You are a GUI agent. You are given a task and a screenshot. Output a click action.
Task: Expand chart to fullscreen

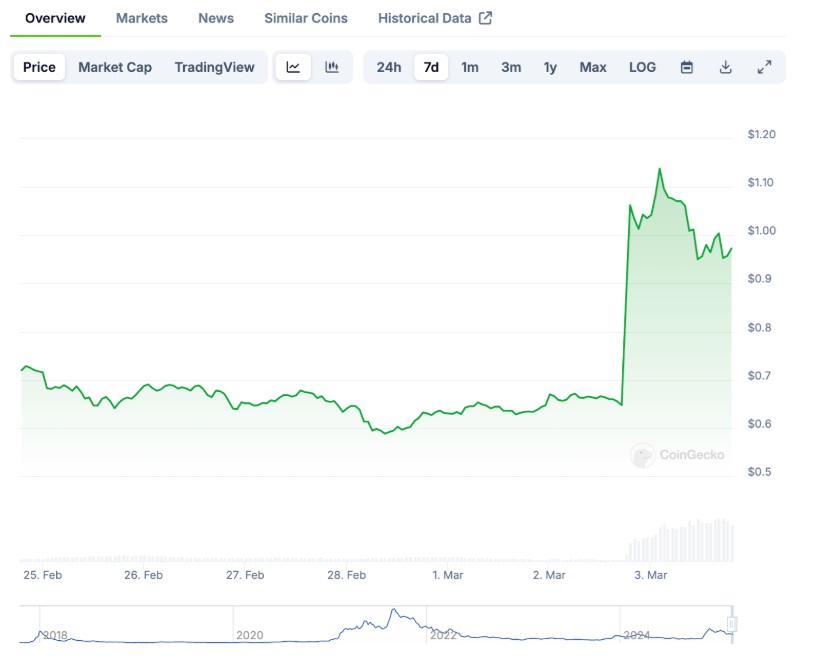(764, 67)
